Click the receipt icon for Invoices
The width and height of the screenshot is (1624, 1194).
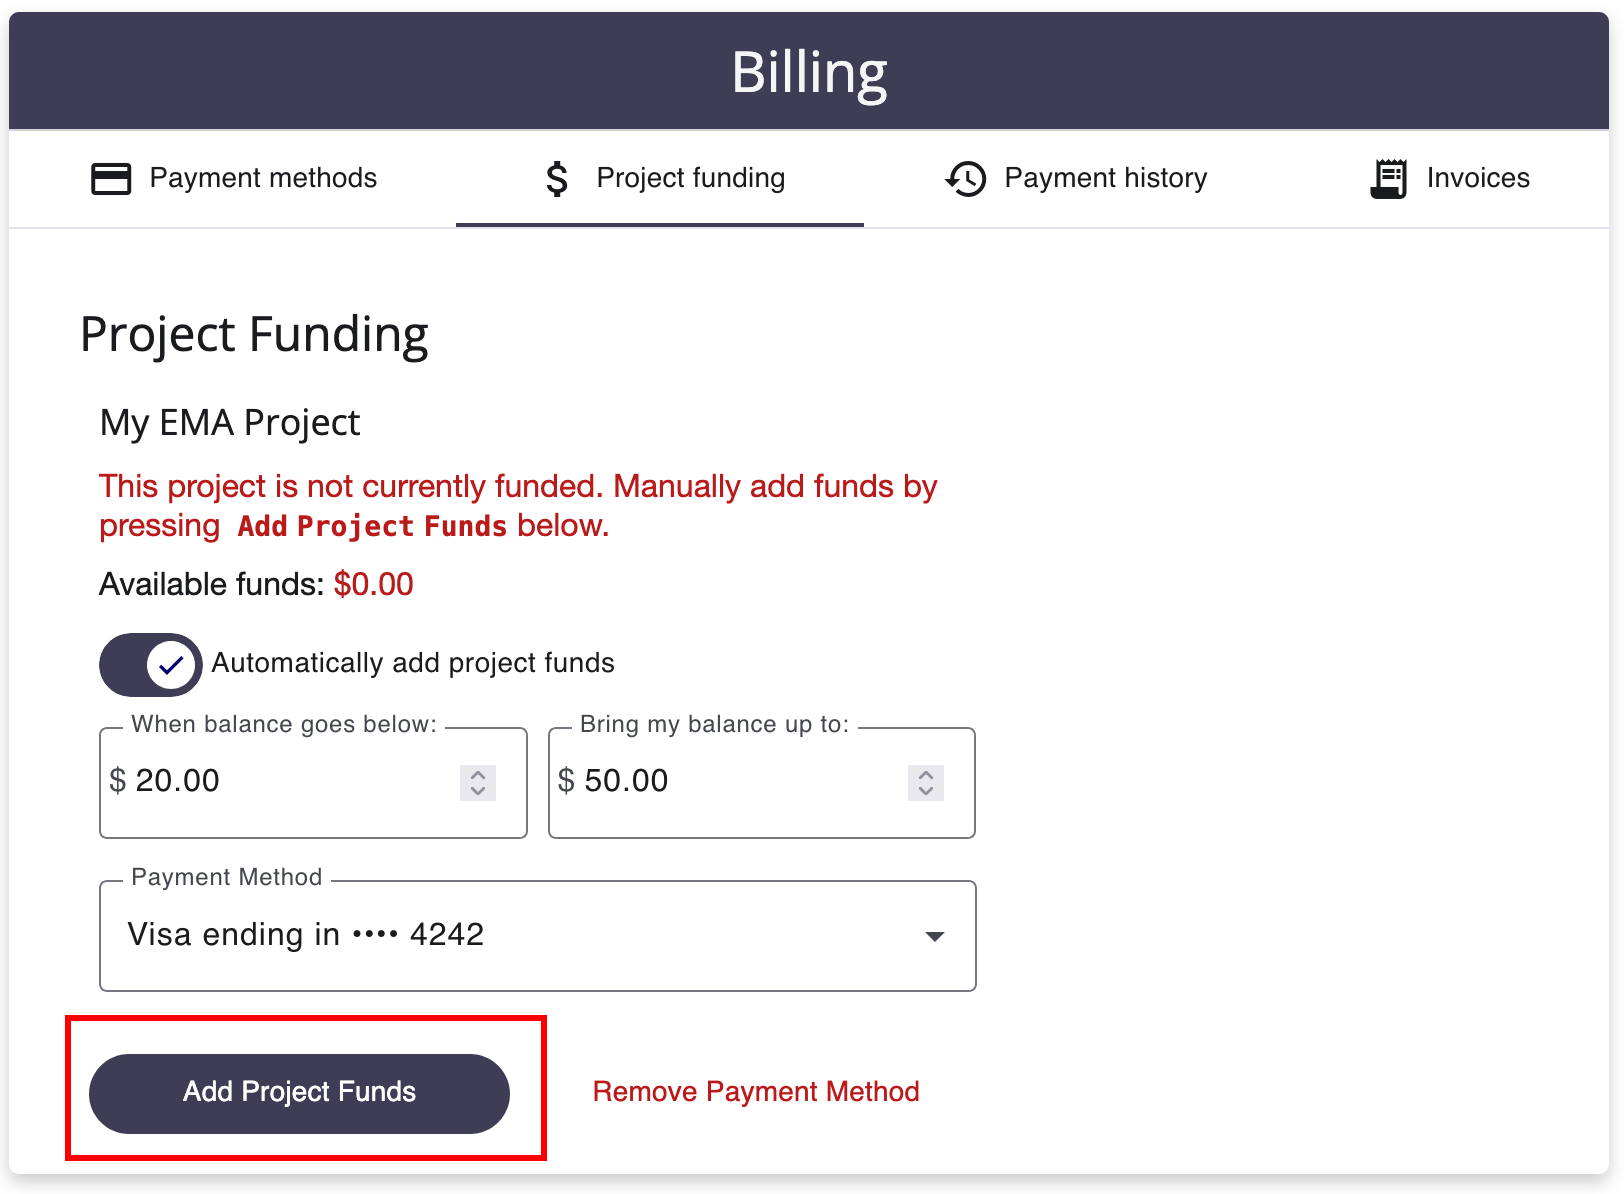click(1388, 179)
